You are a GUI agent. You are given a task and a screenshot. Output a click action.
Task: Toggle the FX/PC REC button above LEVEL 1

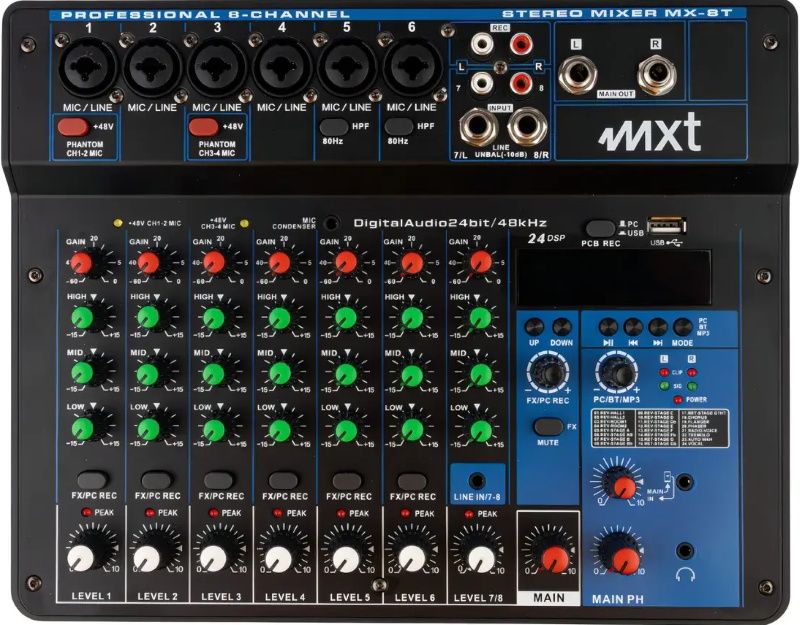pyautogui.click(x=92, y=480)
